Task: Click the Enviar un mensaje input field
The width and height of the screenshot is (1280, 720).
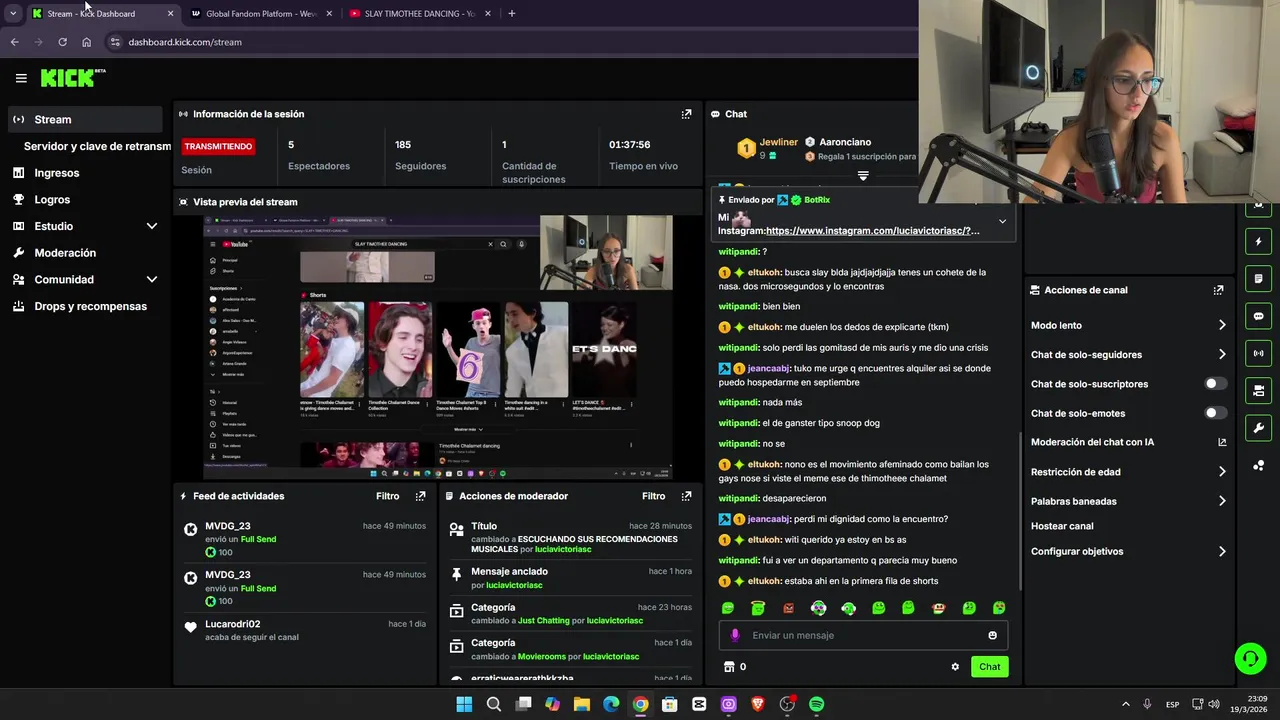Action: point(863,635)
